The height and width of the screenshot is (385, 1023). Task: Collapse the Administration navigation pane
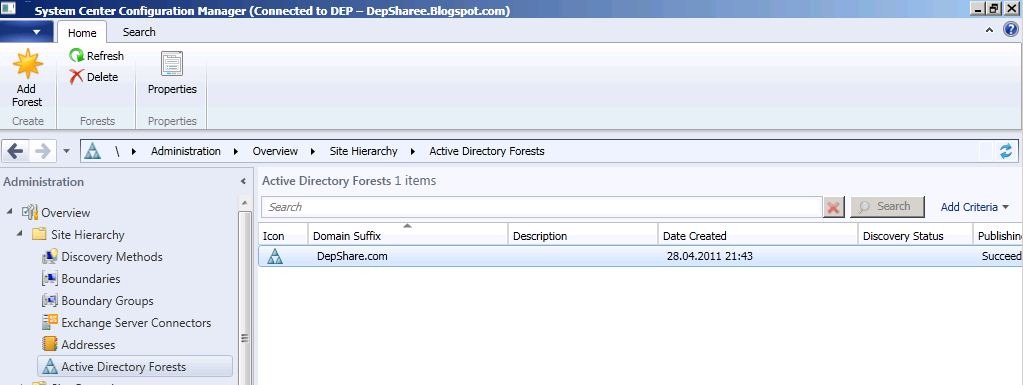click(x=243, y=181)
